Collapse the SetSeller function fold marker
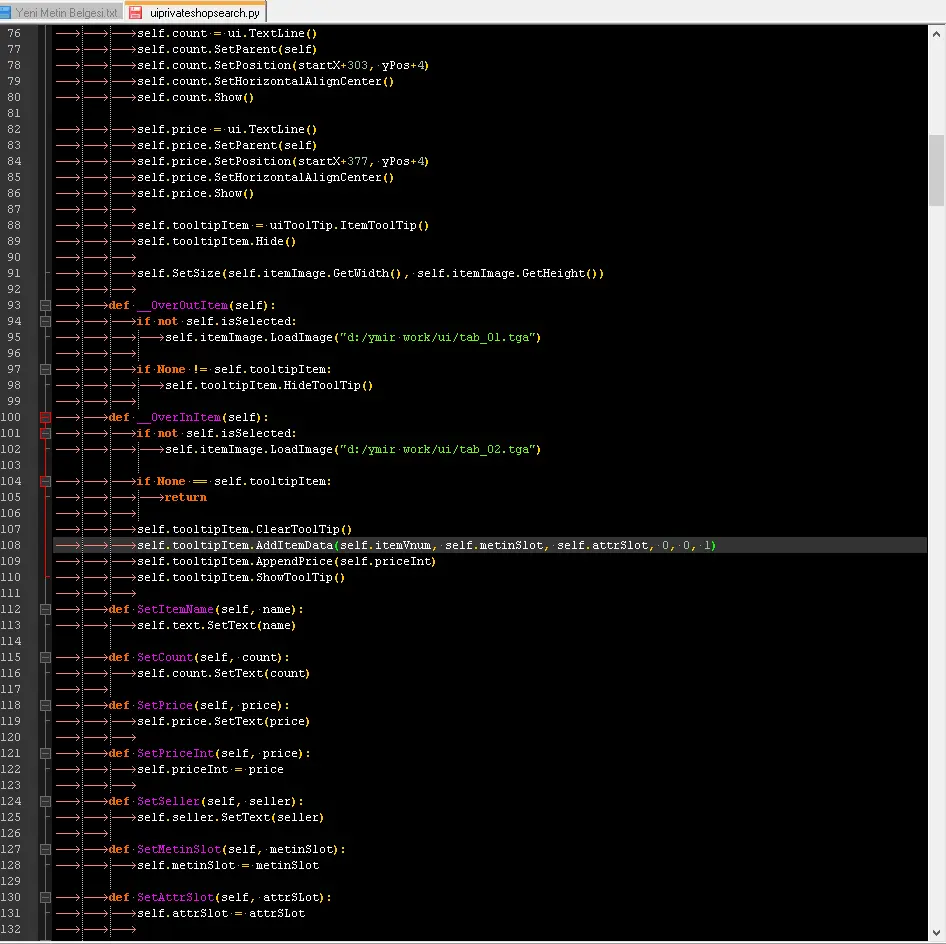946x944 pixels. (x=45, y=801)
